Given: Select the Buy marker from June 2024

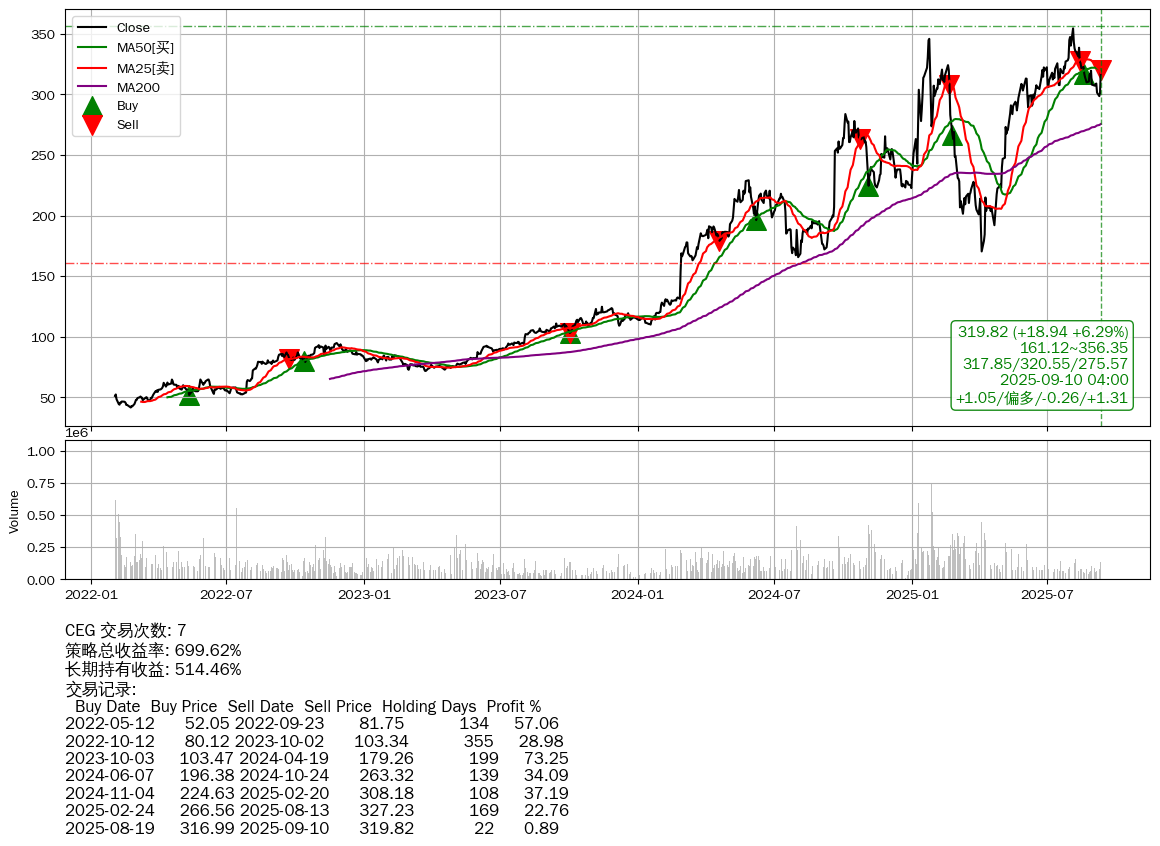Looking at the screenshot, I should (756, 220).
